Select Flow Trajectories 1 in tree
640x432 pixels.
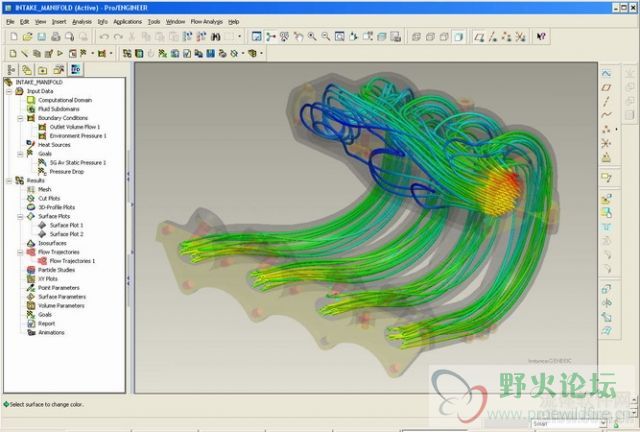coord(72,261)
